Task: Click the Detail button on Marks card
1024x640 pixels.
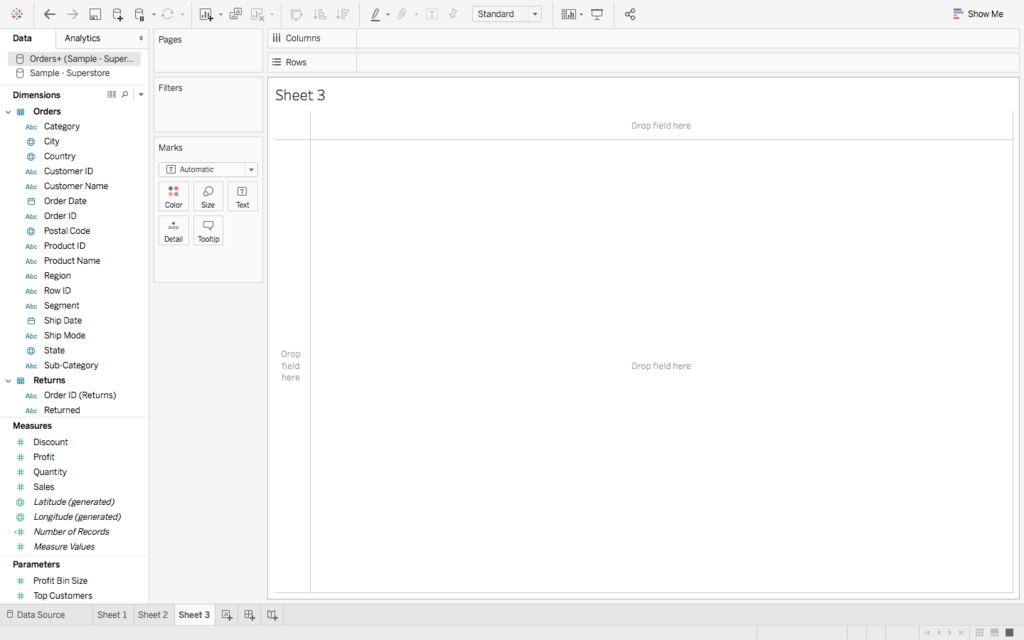Action: coord(174,231)
